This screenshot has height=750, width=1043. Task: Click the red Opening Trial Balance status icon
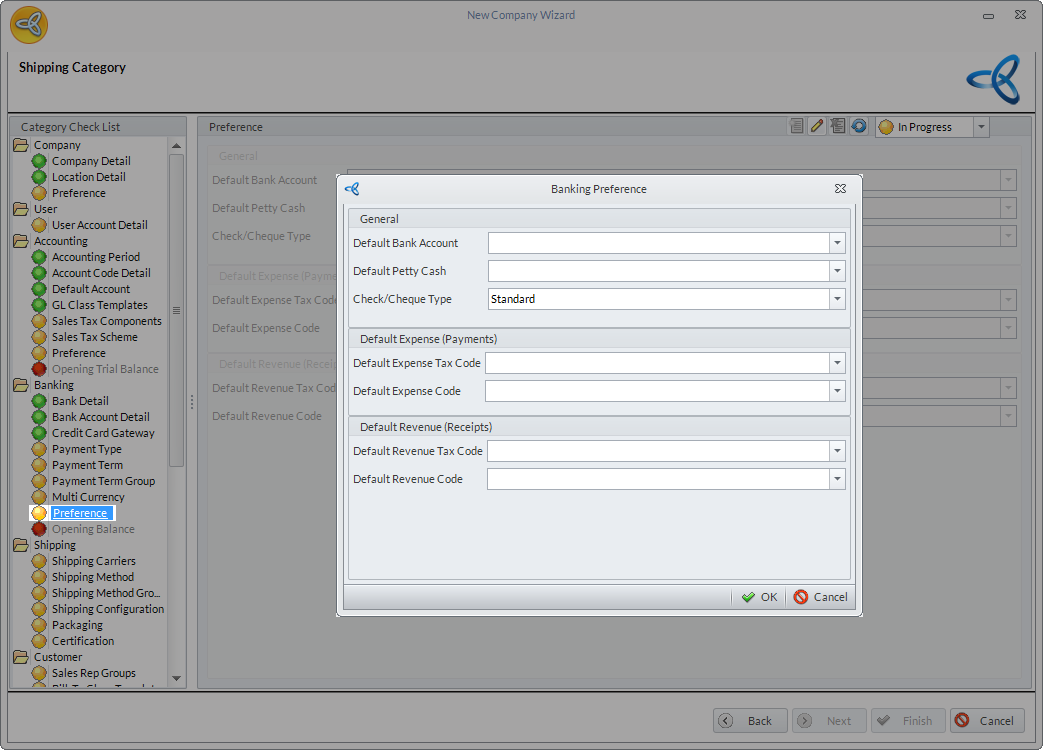coord(39,369)
